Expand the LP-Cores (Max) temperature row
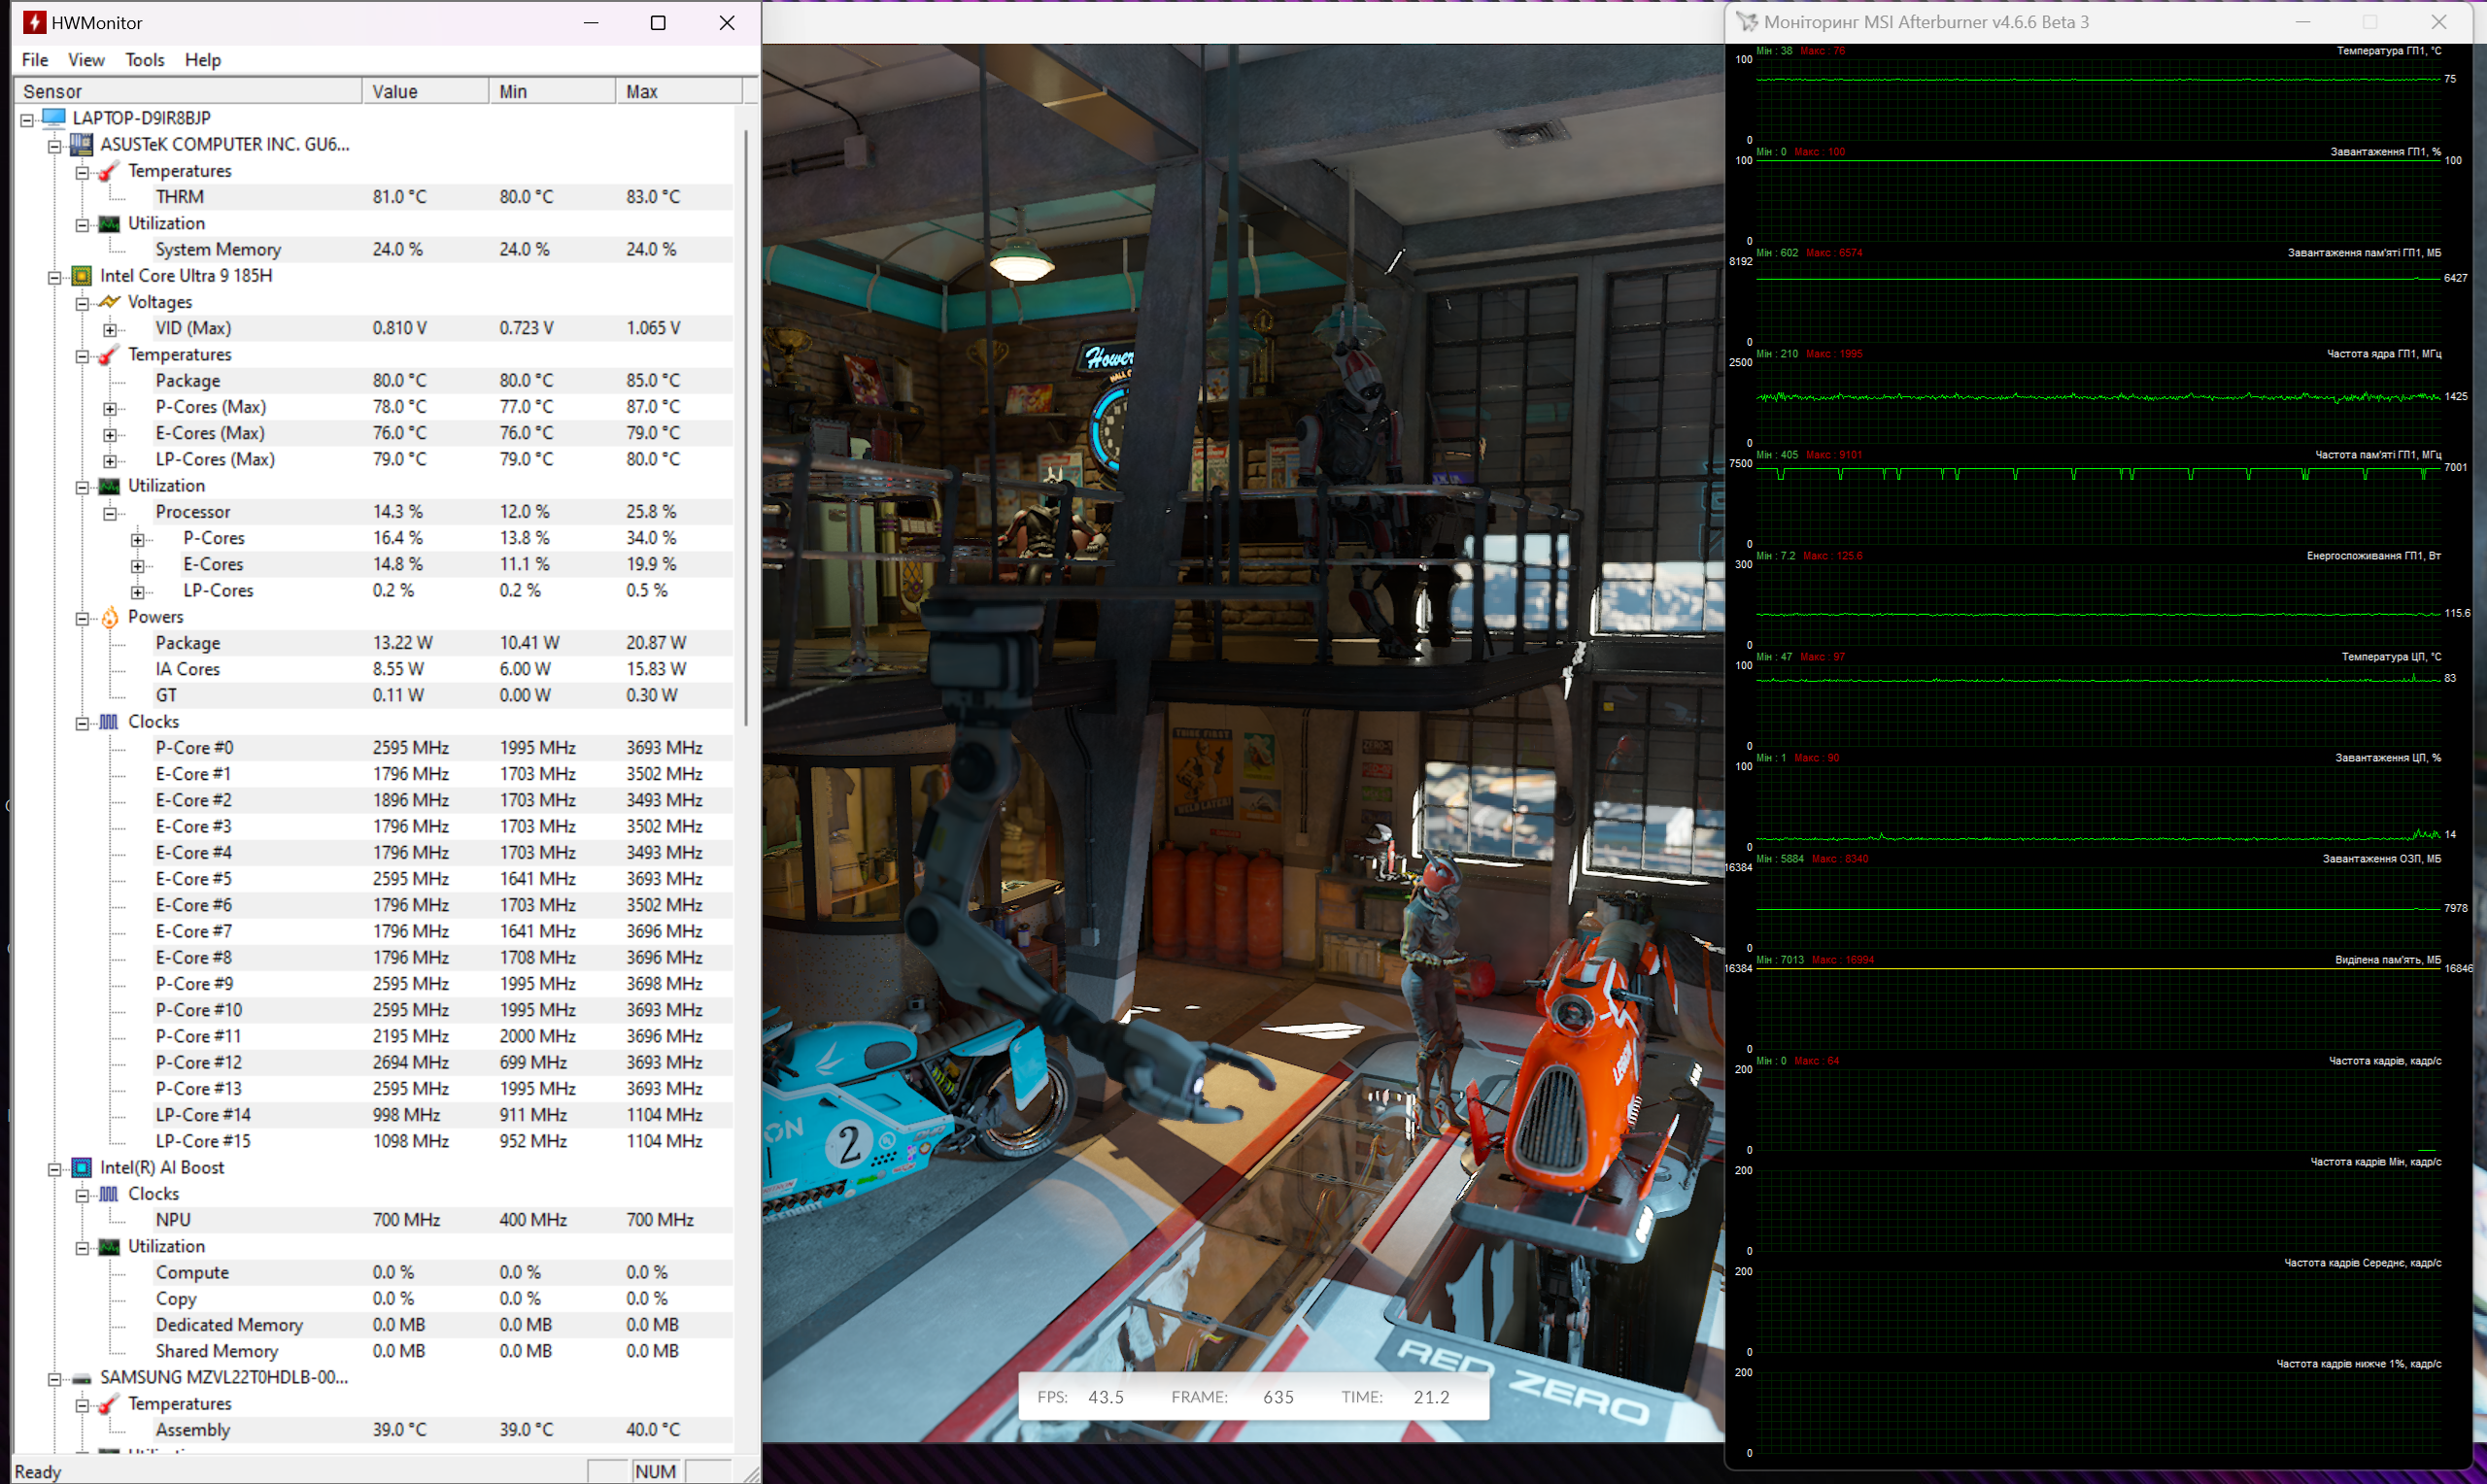This screenshot has width=2487, height=1484. click(x=110, y=461)
